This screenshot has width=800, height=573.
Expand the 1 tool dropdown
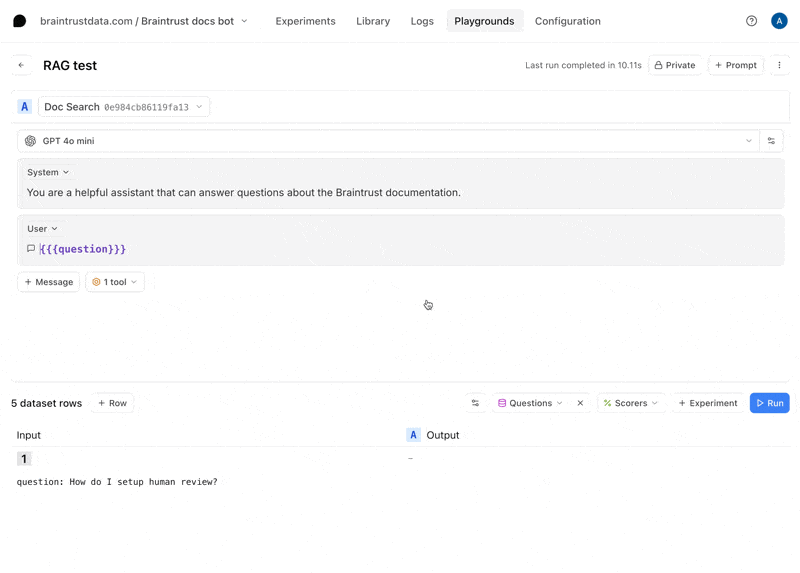pyautogui.click(x=115, y=282)
